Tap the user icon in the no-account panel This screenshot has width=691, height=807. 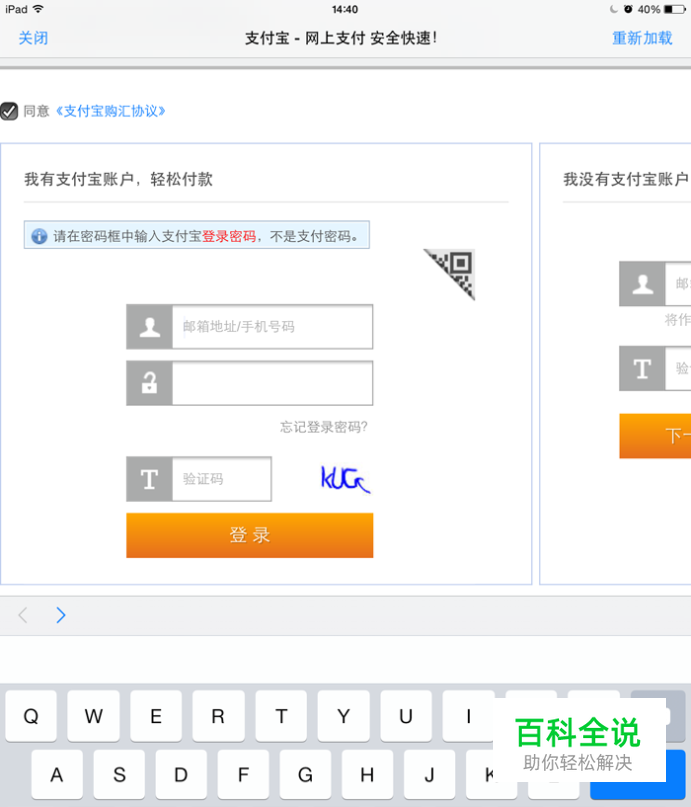tap(642, 284)
